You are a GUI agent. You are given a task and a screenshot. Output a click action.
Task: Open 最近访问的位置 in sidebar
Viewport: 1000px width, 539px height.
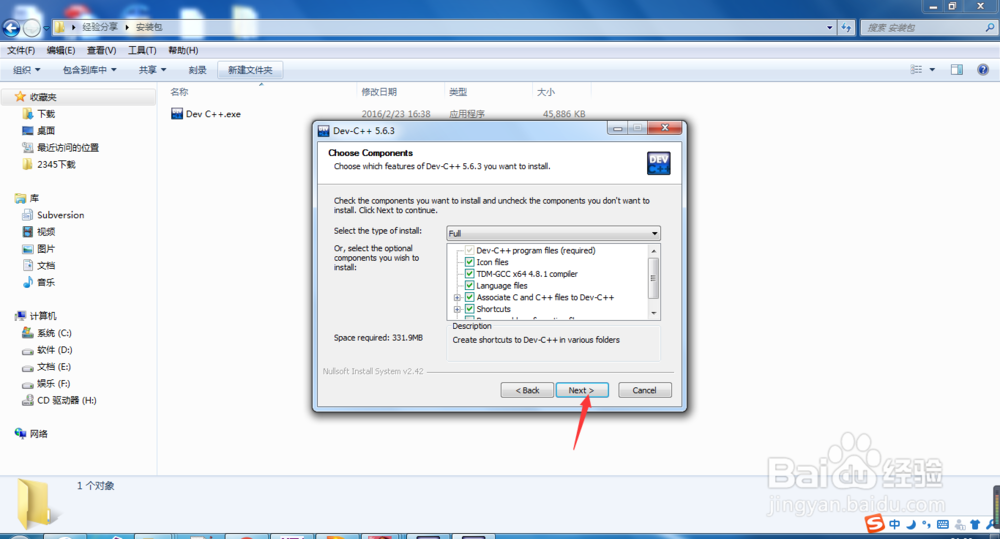(68, 147)
